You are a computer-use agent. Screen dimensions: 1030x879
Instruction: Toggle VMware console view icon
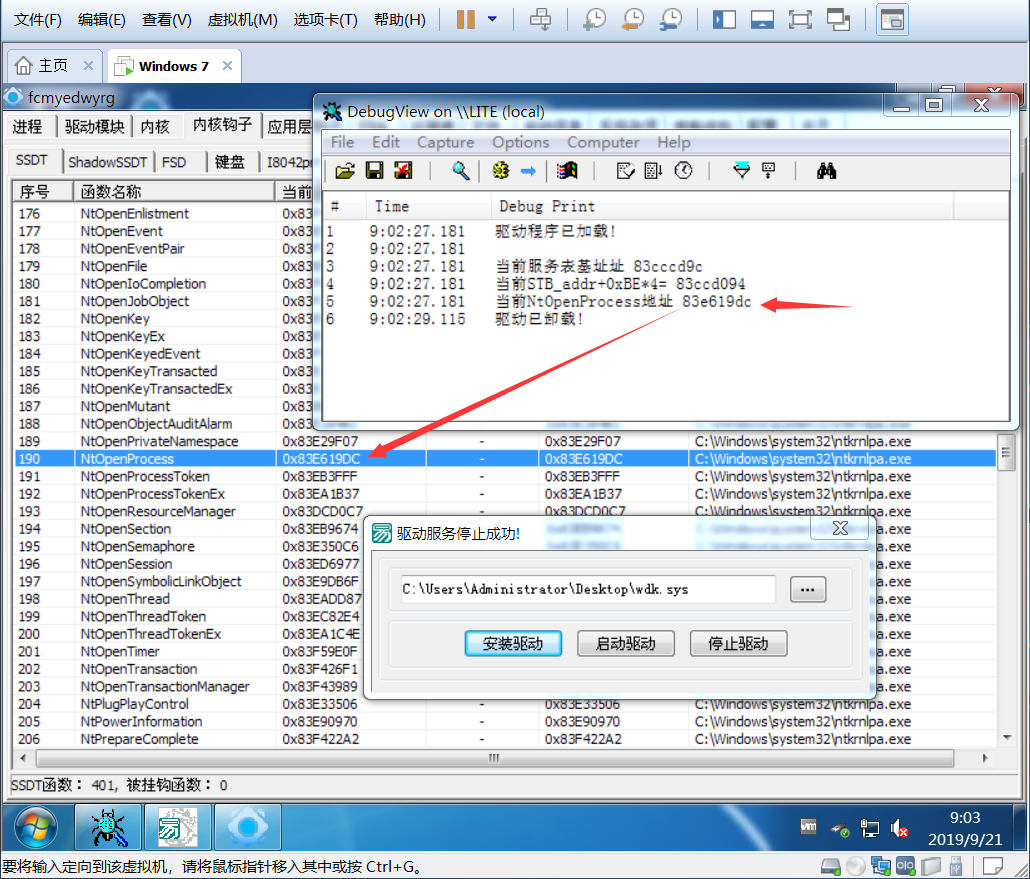(x=892, y=20)
